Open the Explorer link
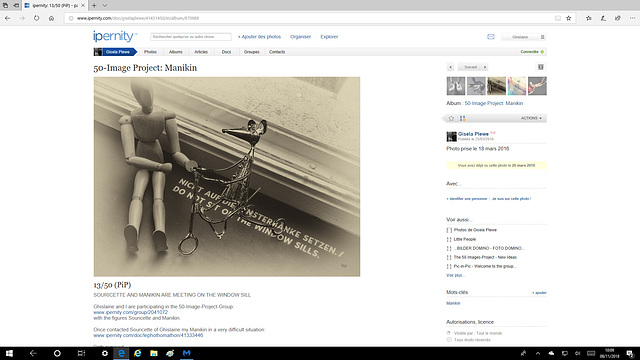 pos(329,37)
